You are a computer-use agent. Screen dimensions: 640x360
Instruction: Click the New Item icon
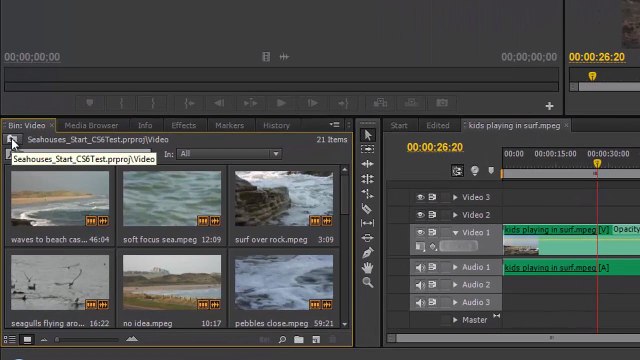(316, 339)
